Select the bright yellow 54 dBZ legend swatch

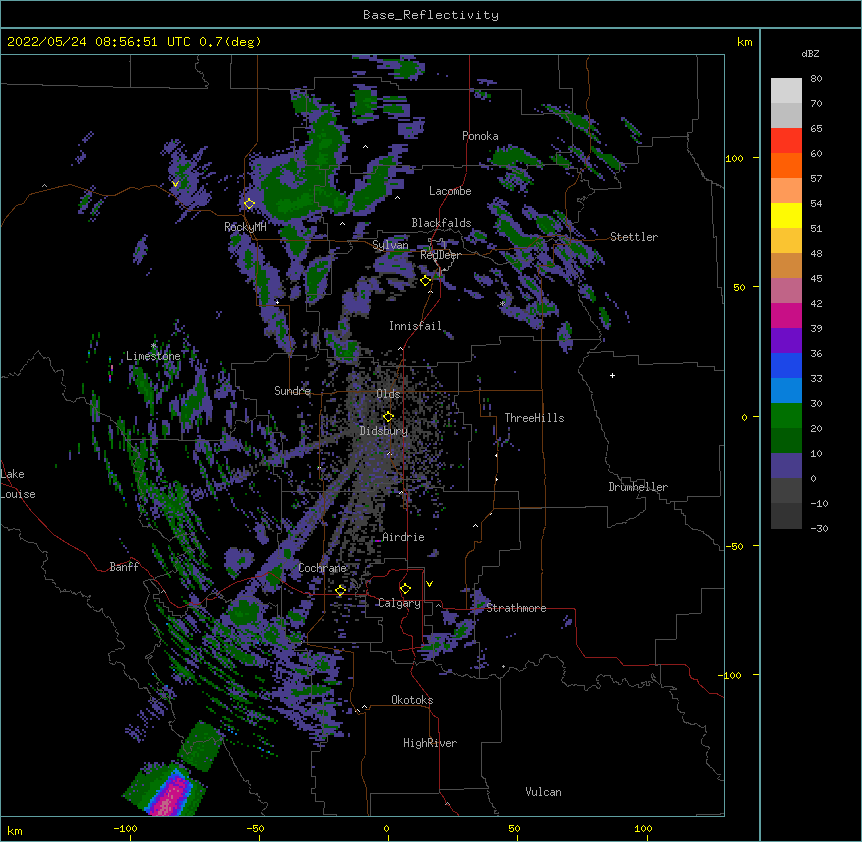(x=786, y=215)
